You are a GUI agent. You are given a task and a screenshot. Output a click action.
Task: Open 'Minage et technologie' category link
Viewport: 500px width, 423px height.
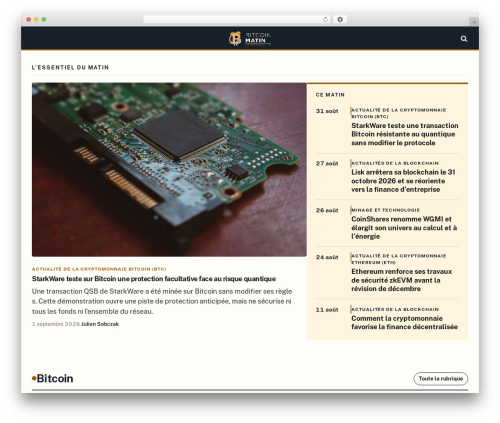pyautogui.click(x=386, y=210)
